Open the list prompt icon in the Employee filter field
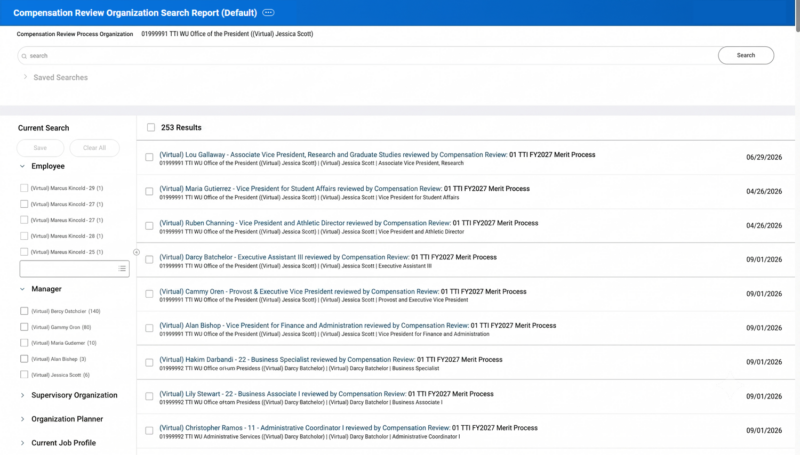800x455 pixels. (122, 268)
